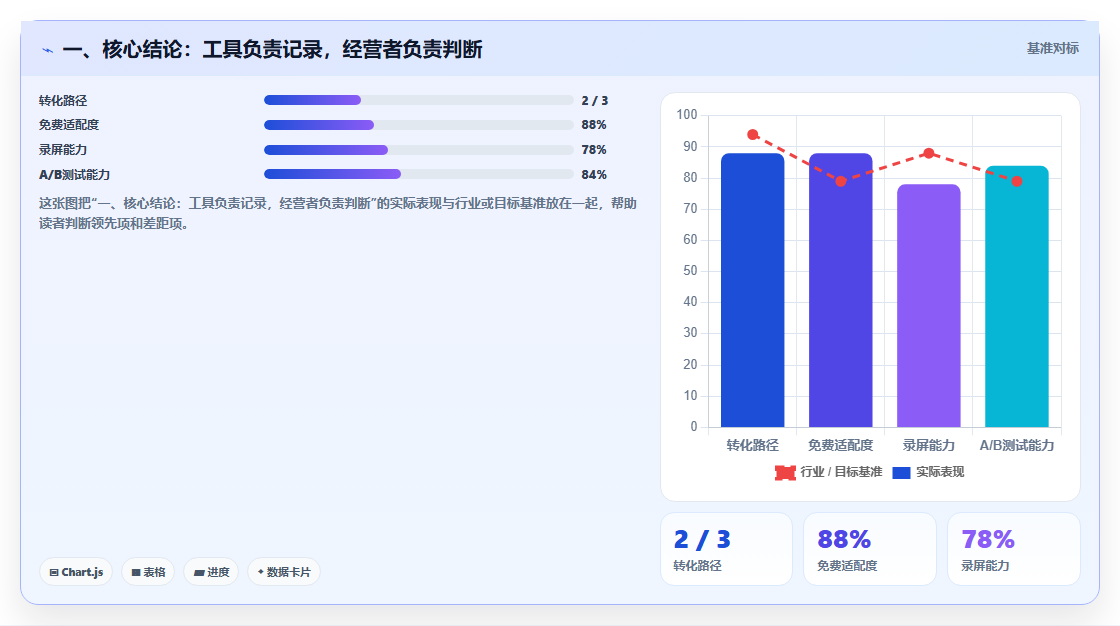The image size is (1120, 626).
Task: Select the 表格 tag chip
Action: click(149, 572)
